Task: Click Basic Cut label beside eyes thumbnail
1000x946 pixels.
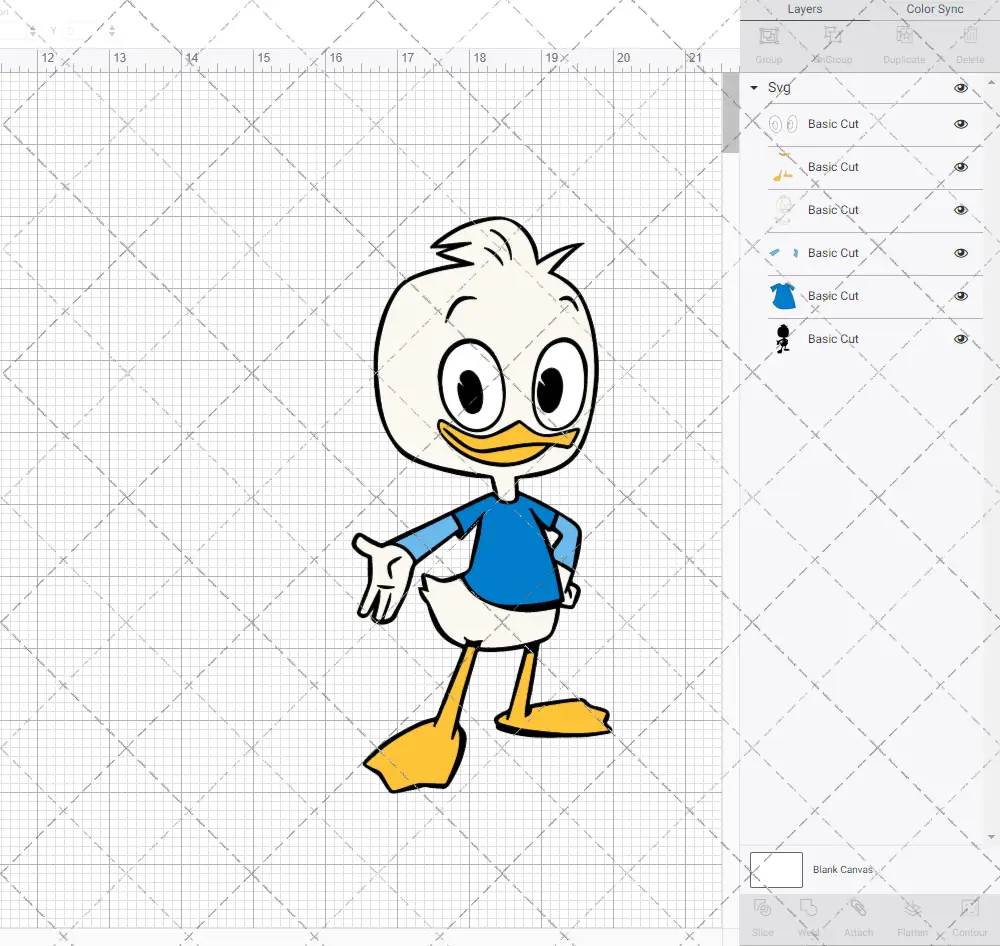Action: (x=833, y=124)
